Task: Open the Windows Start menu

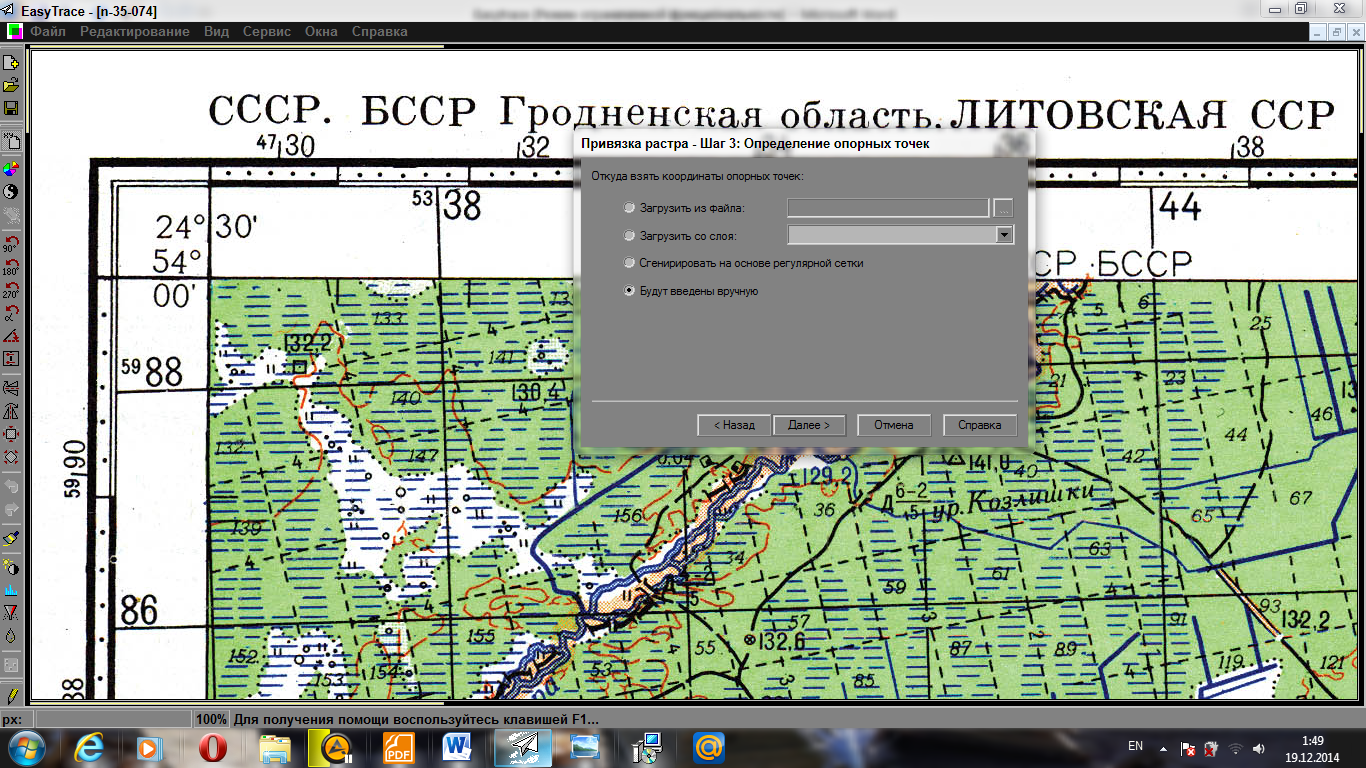Action: pos(26,747)
